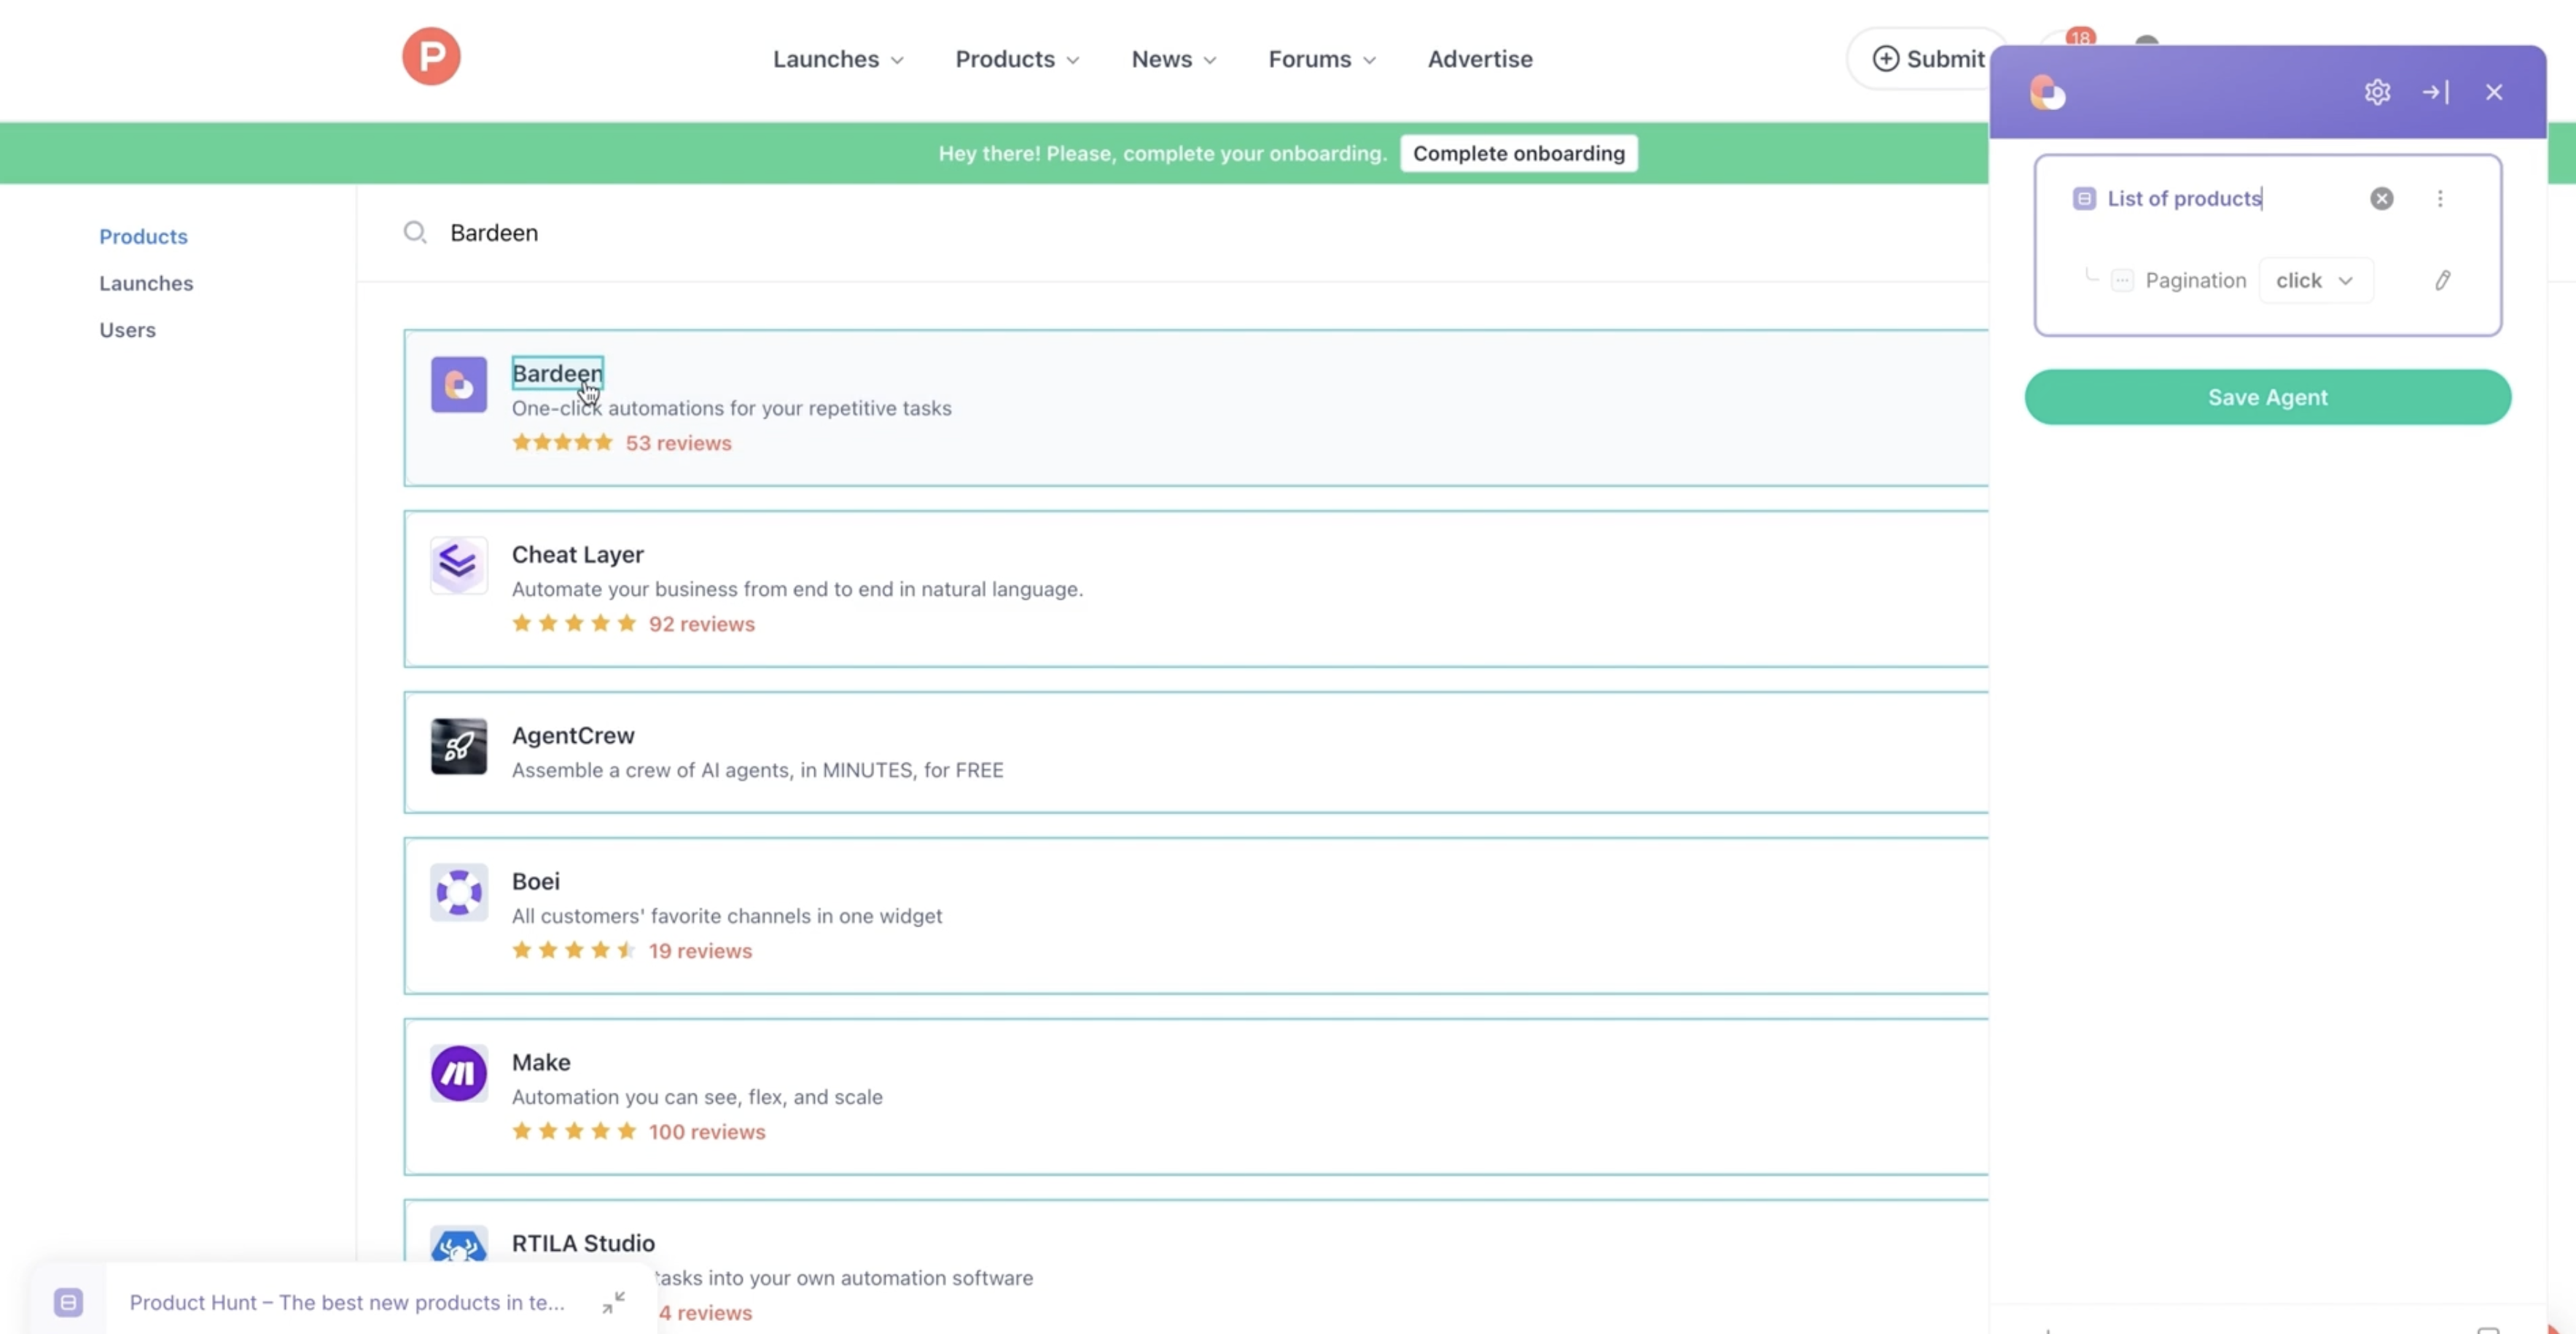2576x1334 pixels.
Task: Open three-dot menu for List of products
Action: click(x=2440, y=199)
